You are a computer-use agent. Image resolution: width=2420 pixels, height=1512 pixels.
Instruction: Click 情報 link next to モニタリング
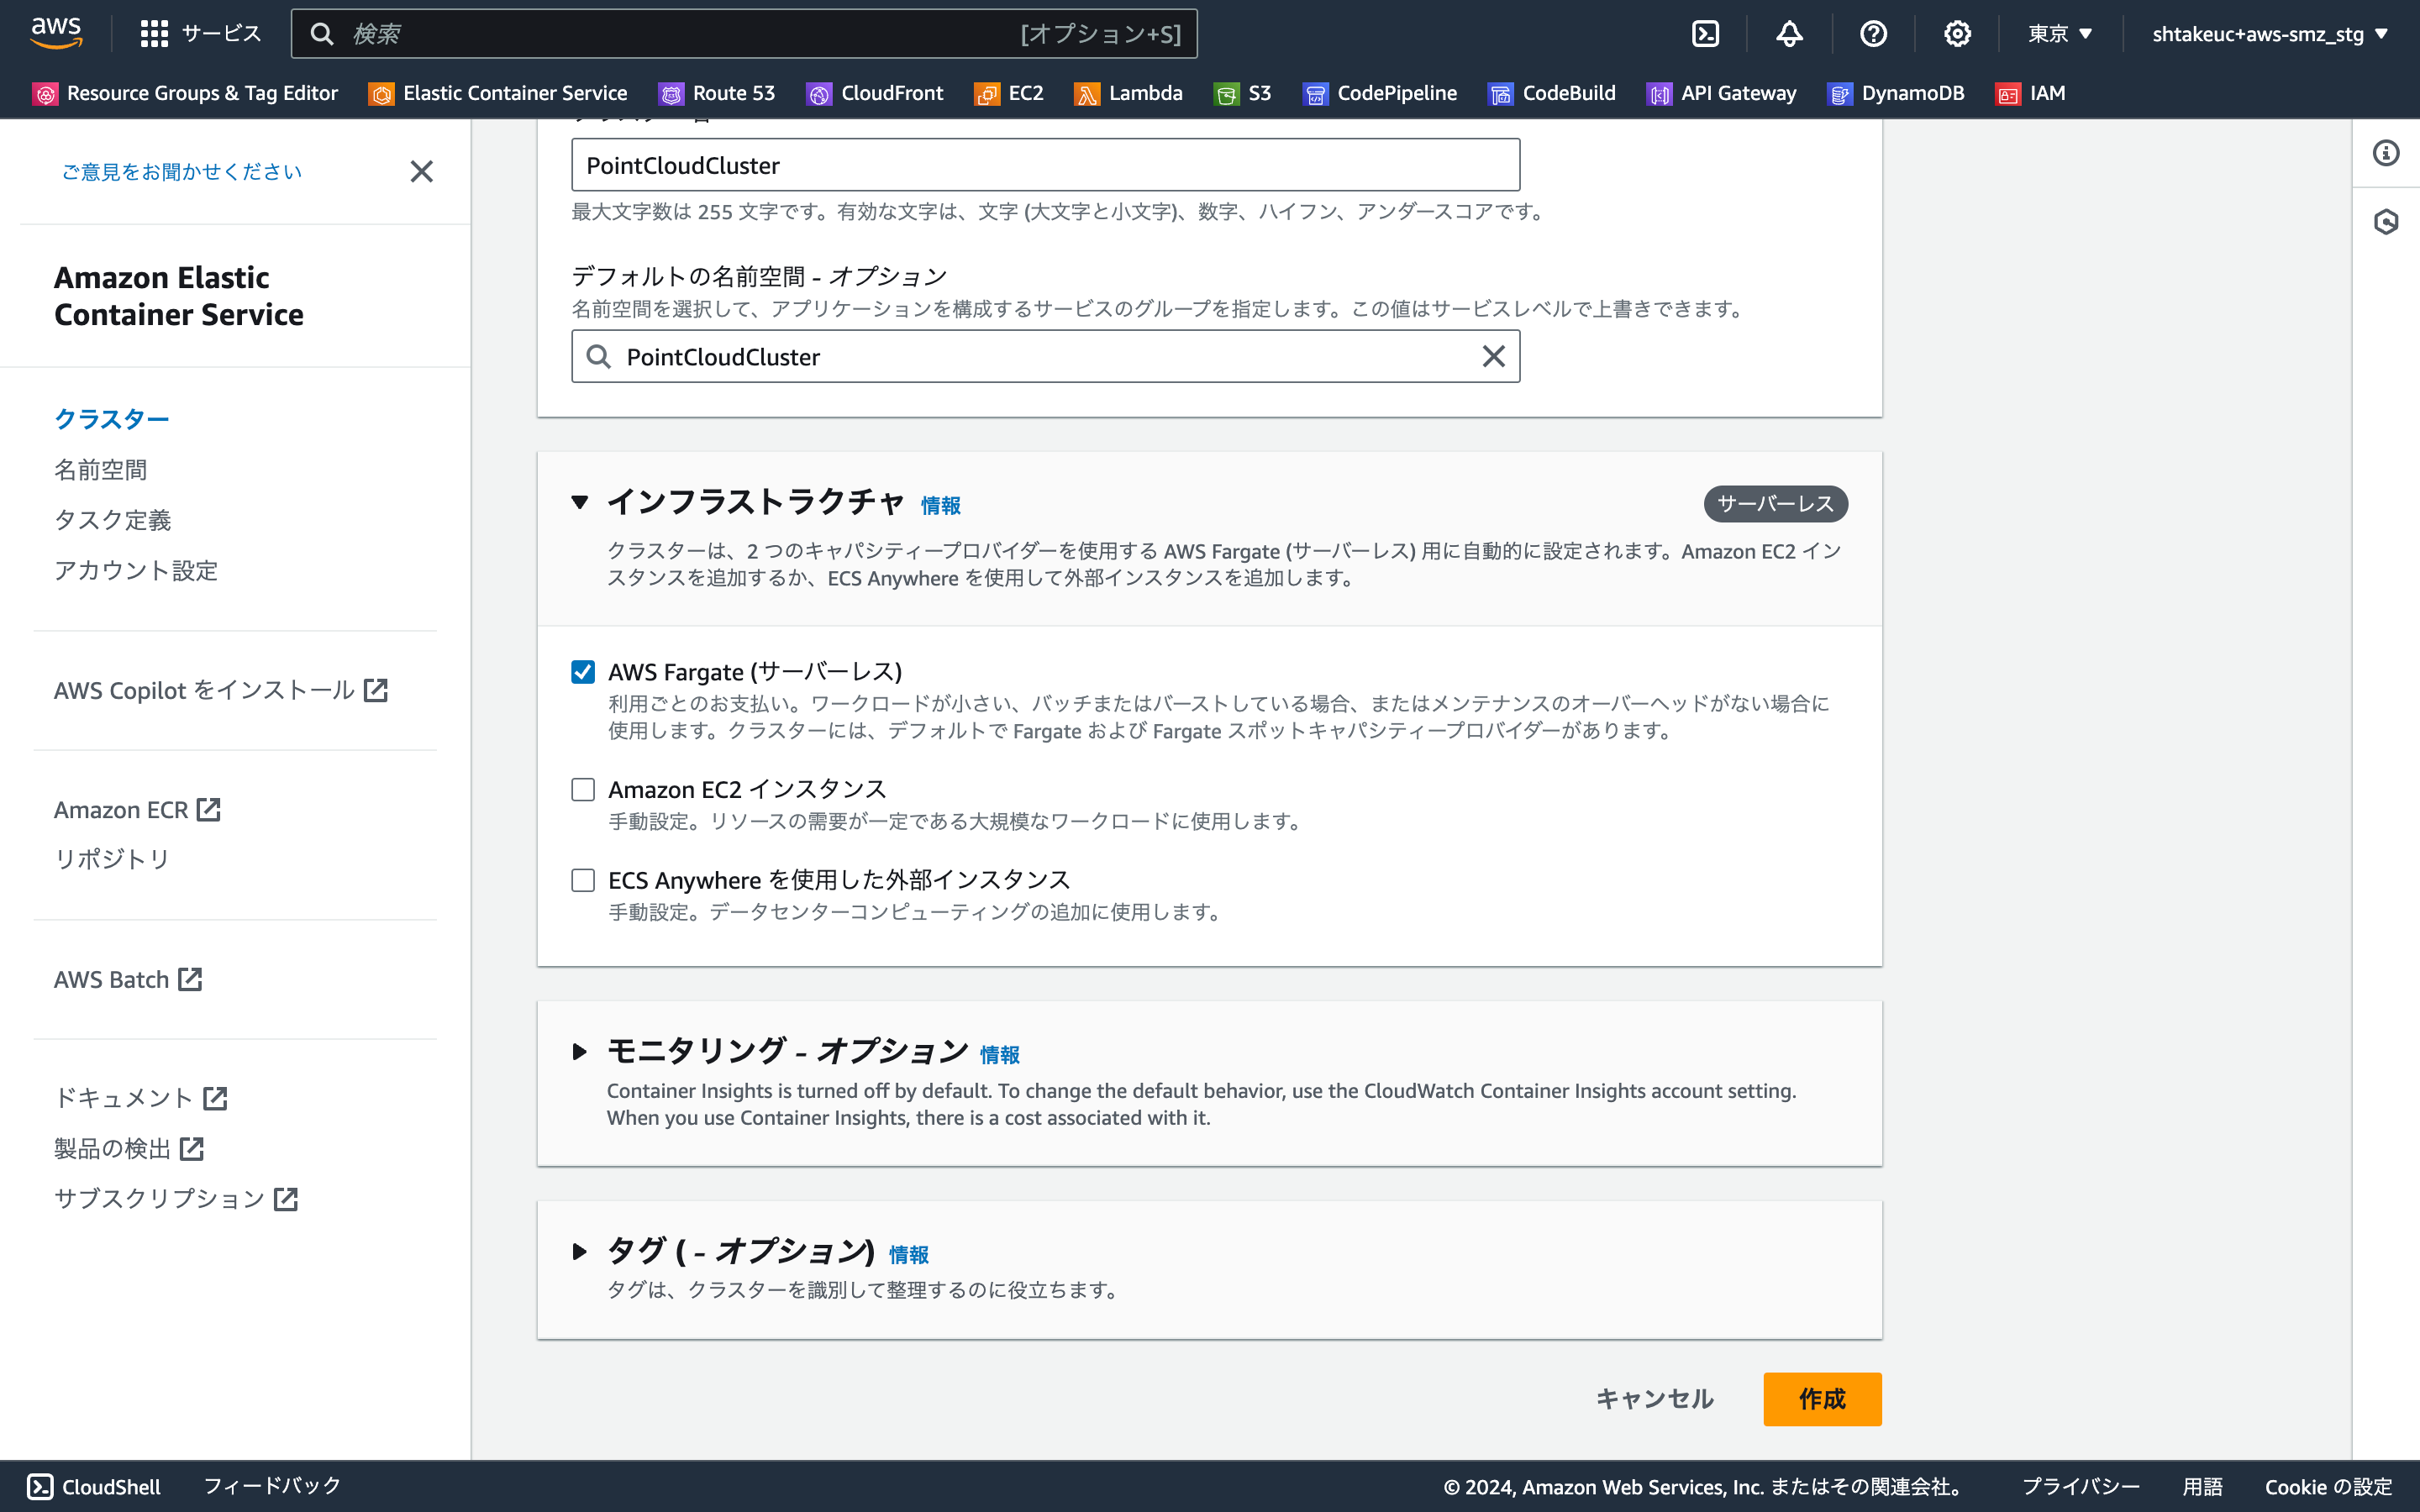pyautogui.click(x=999, y=1055)
